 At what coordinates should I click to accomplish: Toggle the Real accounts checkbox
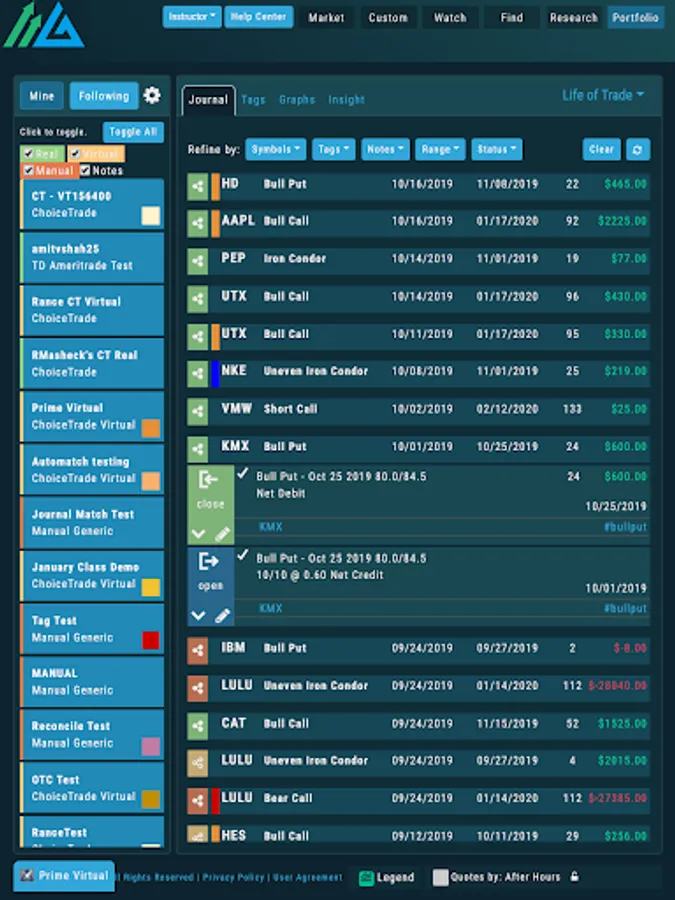[28, 154]
